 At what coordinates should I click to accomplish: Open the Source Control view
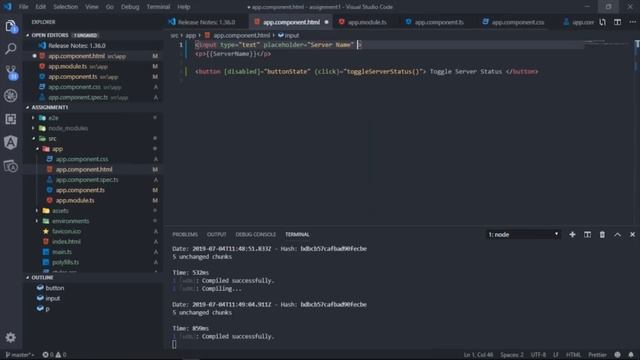[x=11, y=72]
